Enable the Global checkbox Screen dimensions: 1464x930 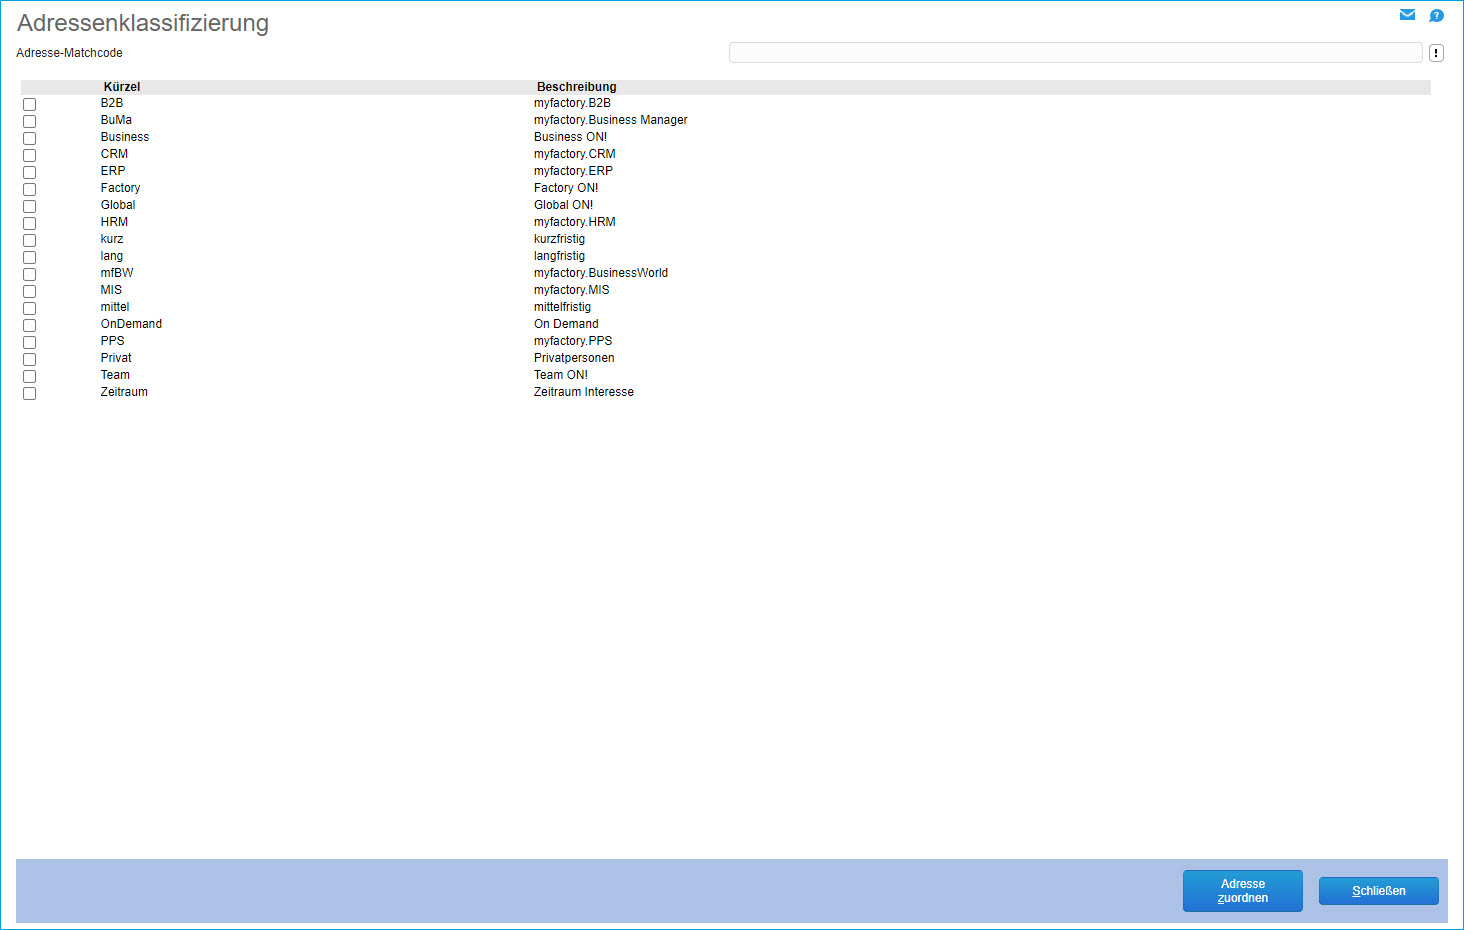click(x=29, y=206)
